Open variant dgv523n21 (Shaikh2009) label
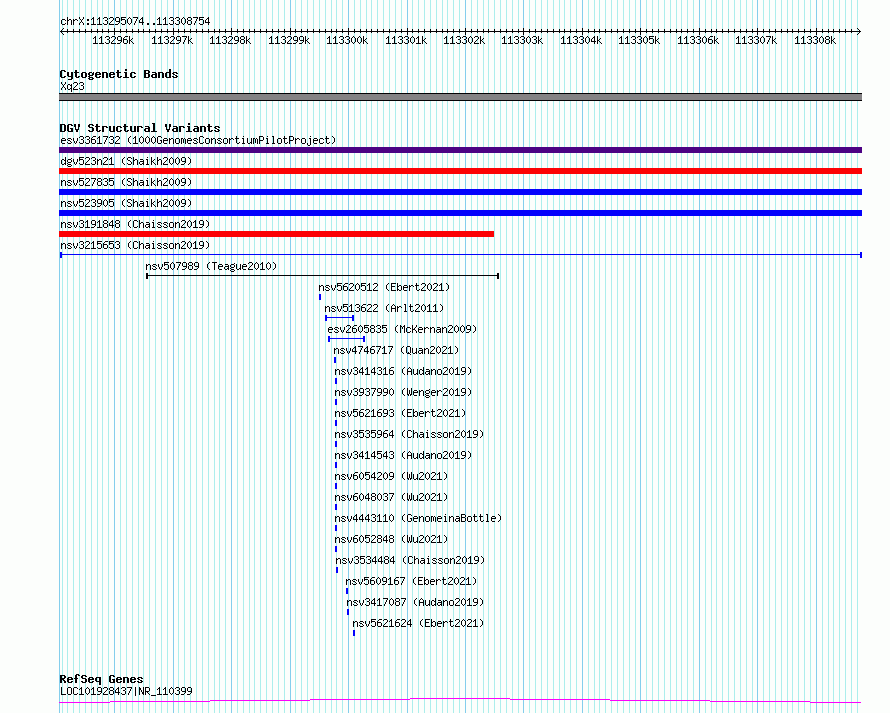Image resolution: width=890 pixels, height=713 pixels. point(126,161)
